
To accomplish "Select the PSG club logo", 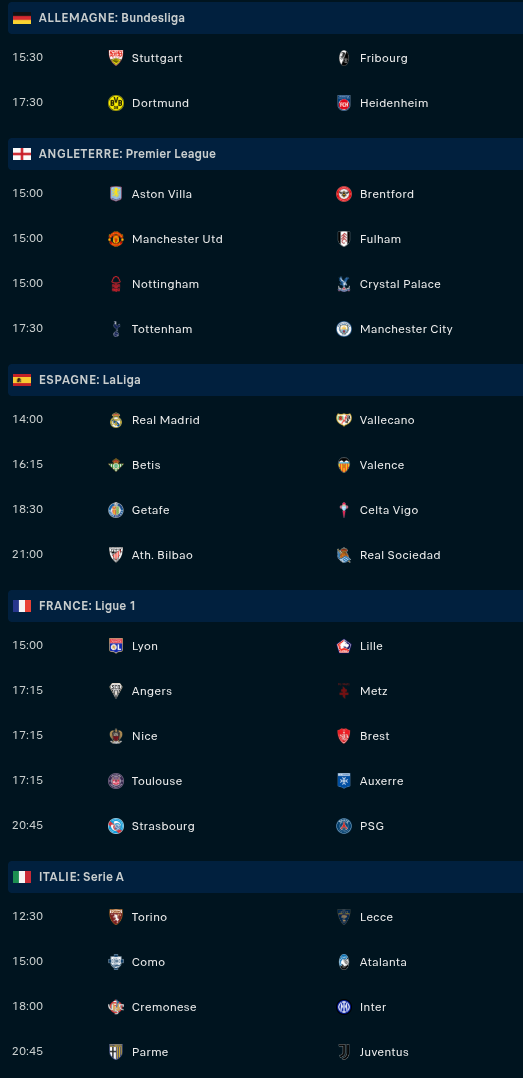I will tap(344, 826).
